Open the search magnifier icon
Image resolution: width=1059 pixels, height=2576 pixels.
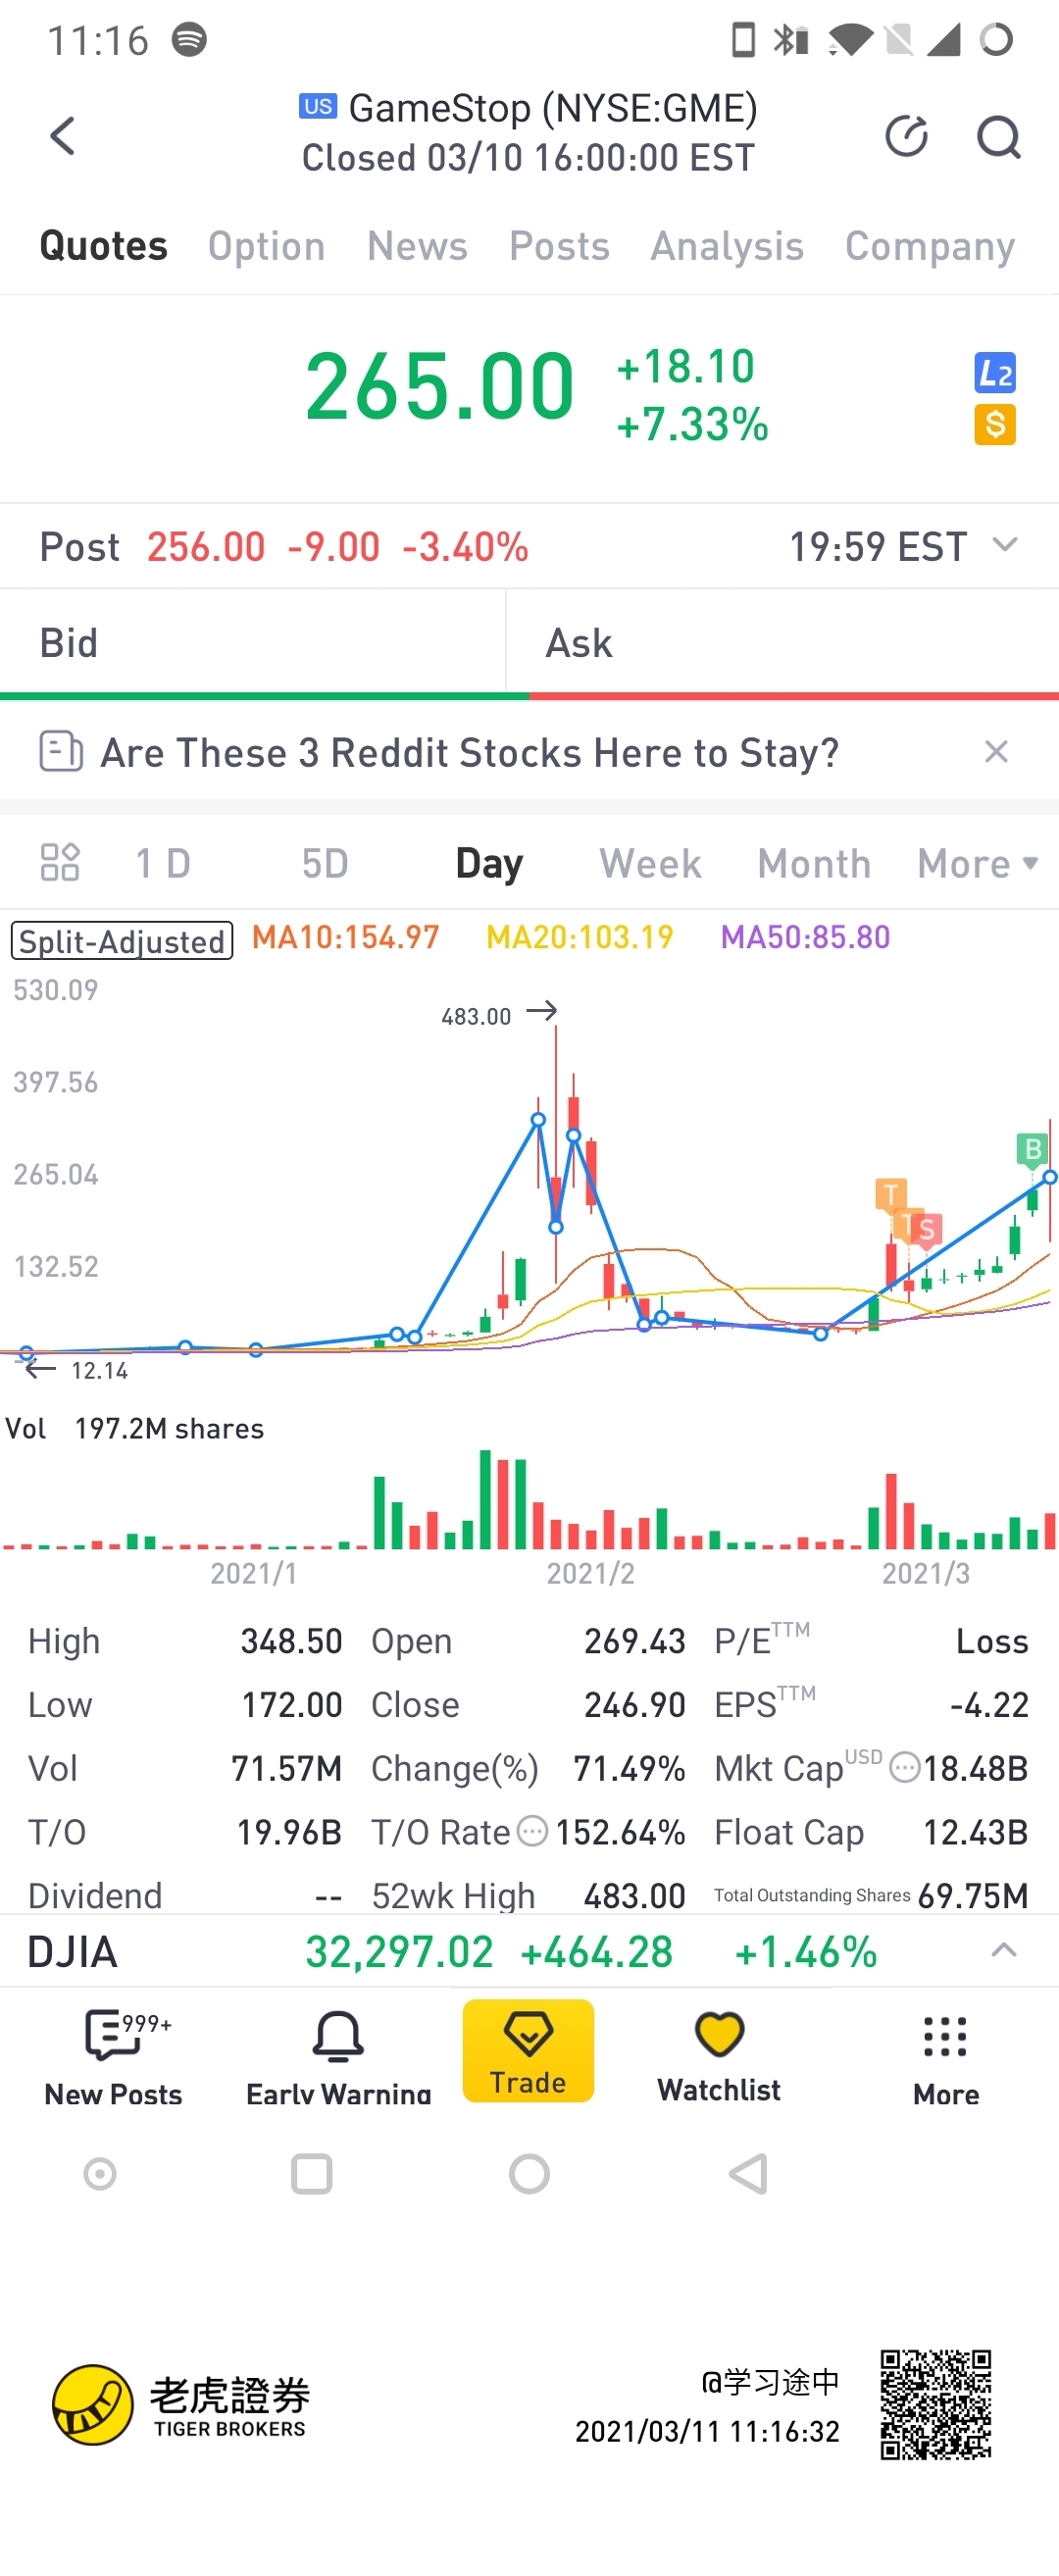pos(998,137)
